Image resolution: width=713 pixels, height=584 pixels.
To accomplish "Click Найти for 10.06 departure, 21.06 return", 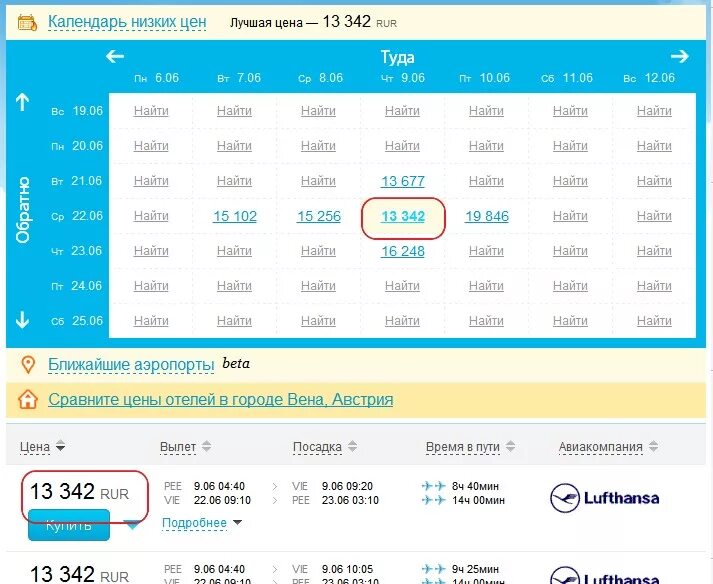I will click(486, 181).
